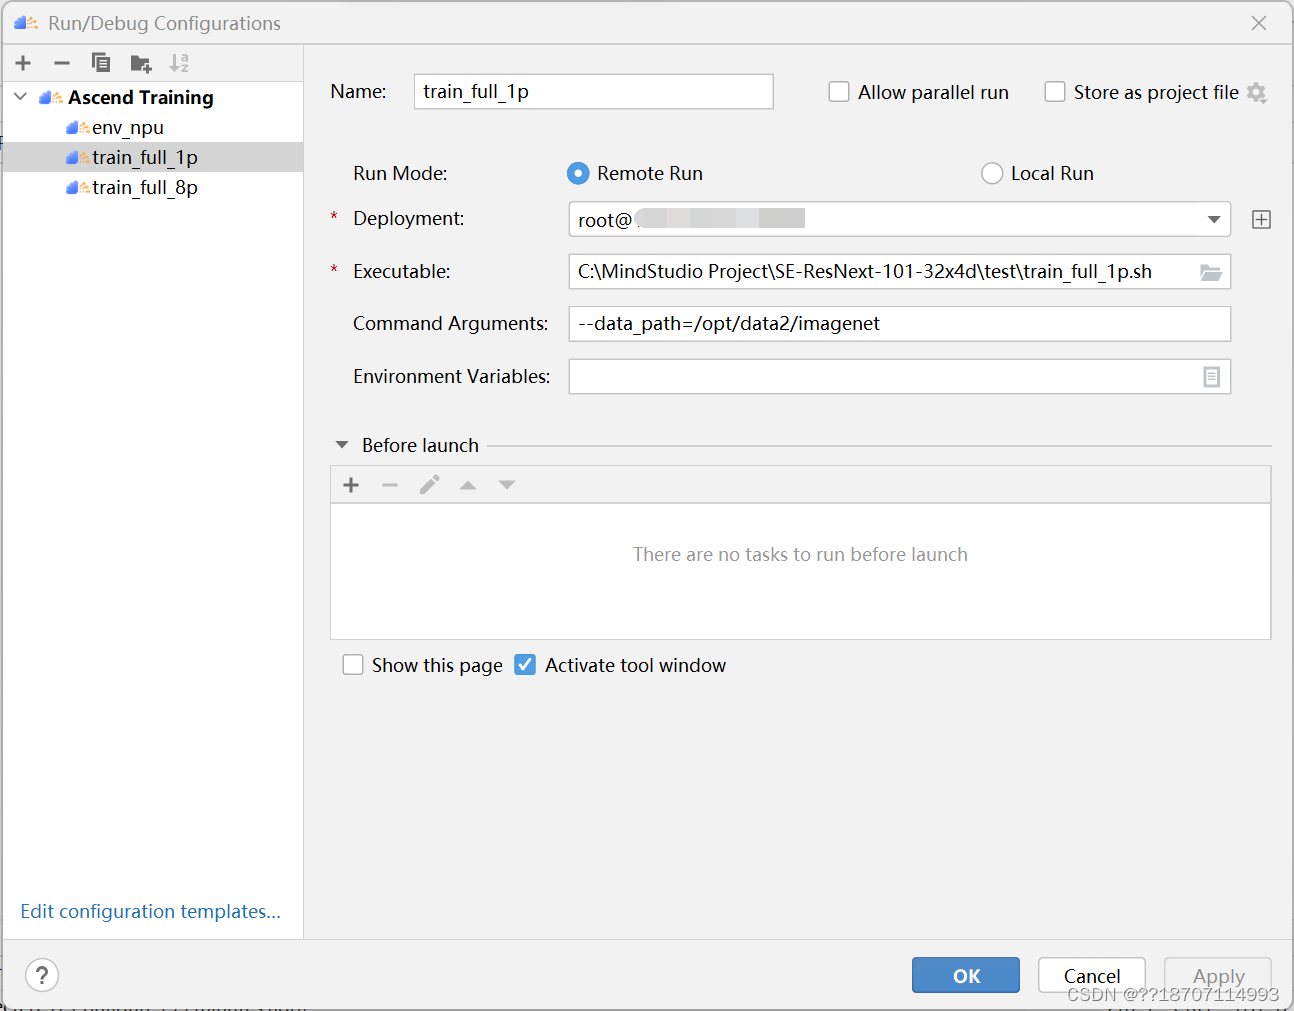
Task: Check Store as project file
Action: pyautogui.click(x=1055, y=92)
